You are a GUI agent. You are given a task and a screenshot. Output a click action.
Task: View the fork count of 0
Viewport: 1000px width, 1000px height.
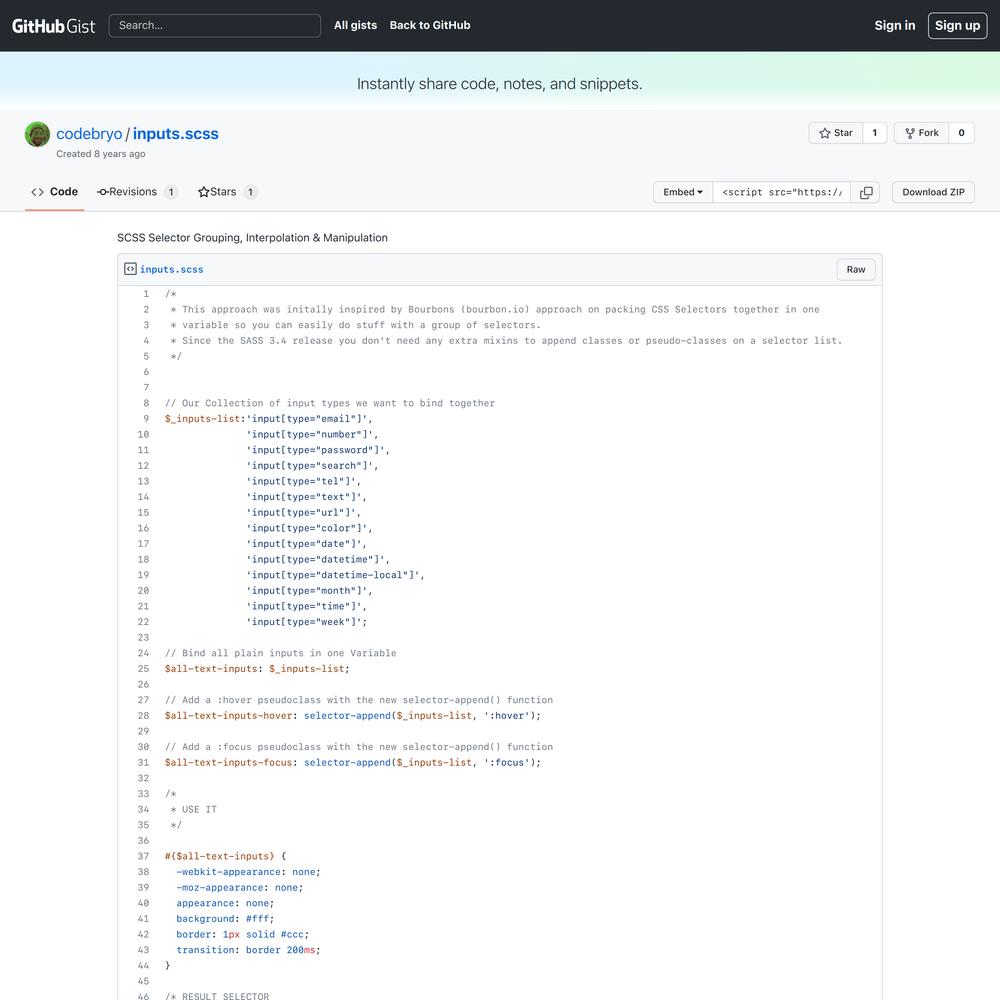tap(961, 133)
